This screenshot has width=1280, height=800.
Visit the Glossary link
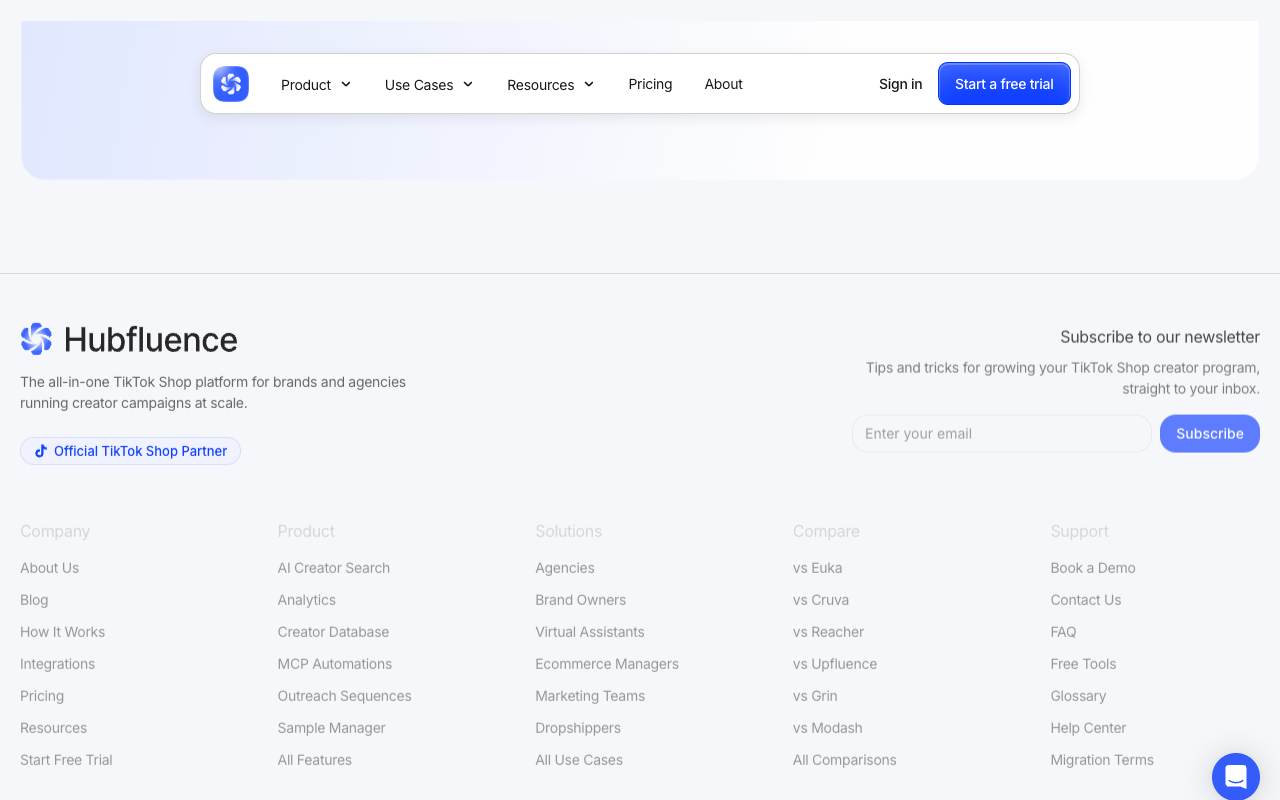tap(1079, 696)
